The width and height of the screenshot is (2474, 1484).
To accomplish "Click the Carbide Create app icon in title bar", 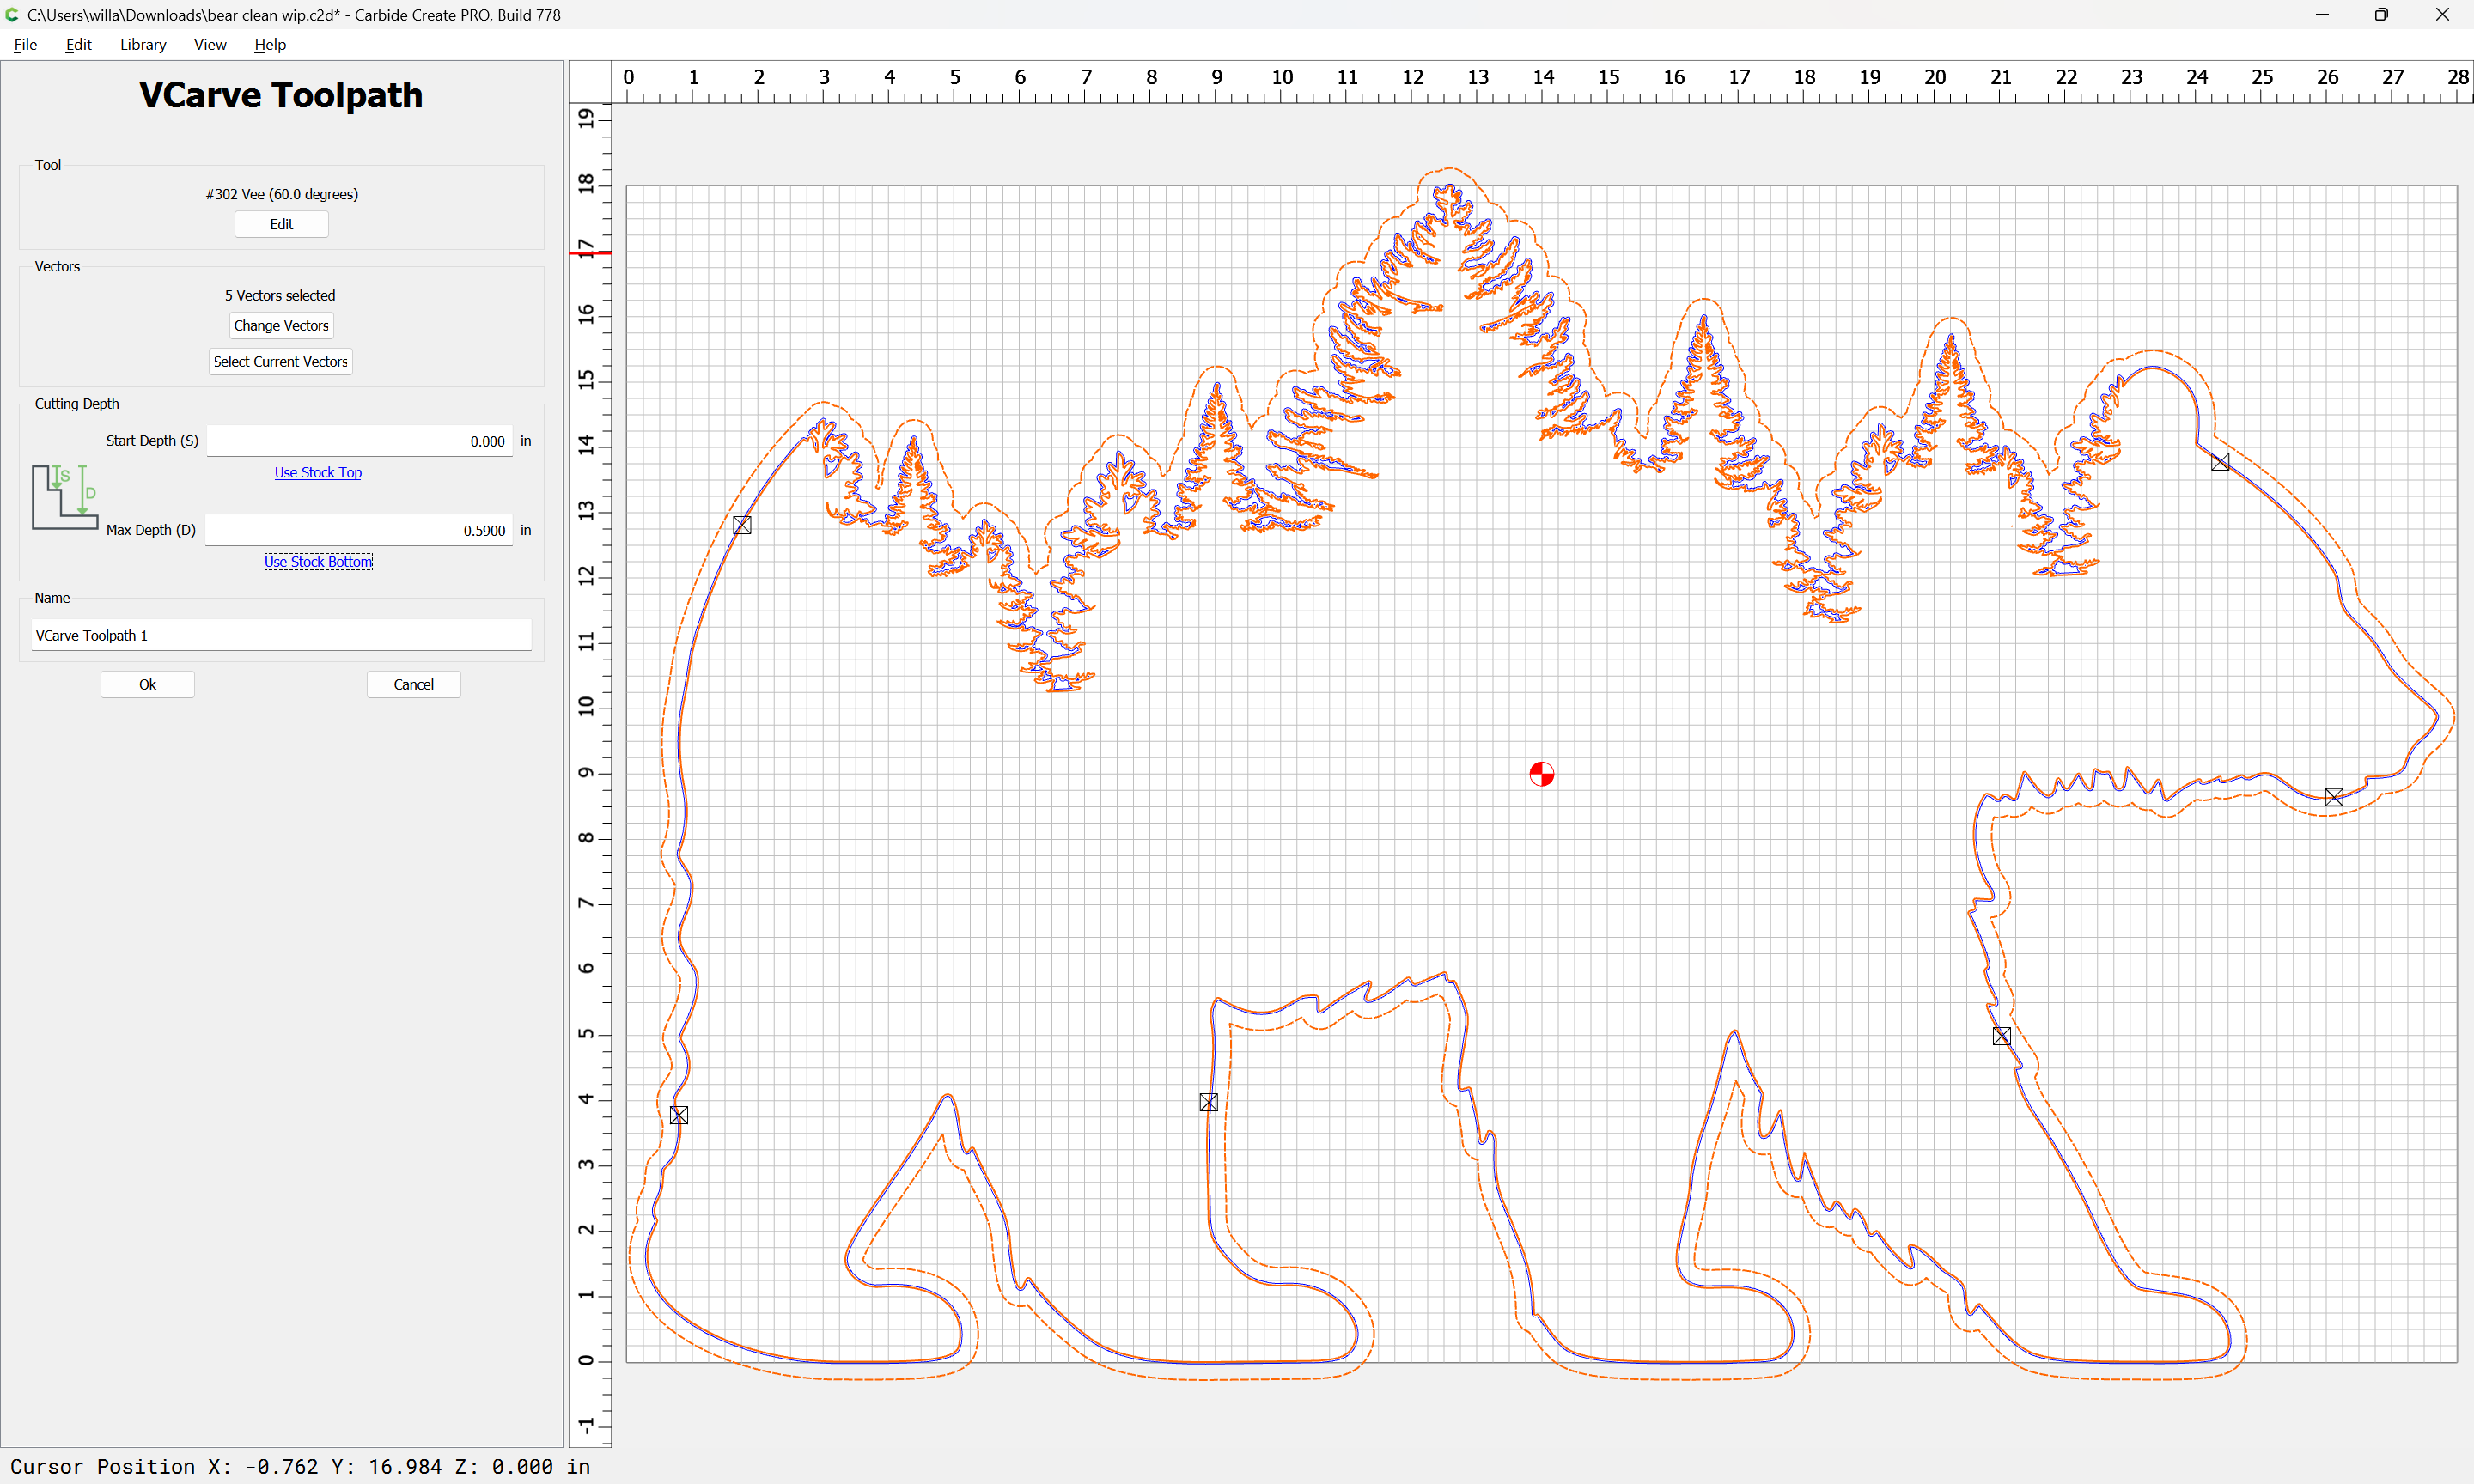I will pyautogui.click(x=12, y=14).
